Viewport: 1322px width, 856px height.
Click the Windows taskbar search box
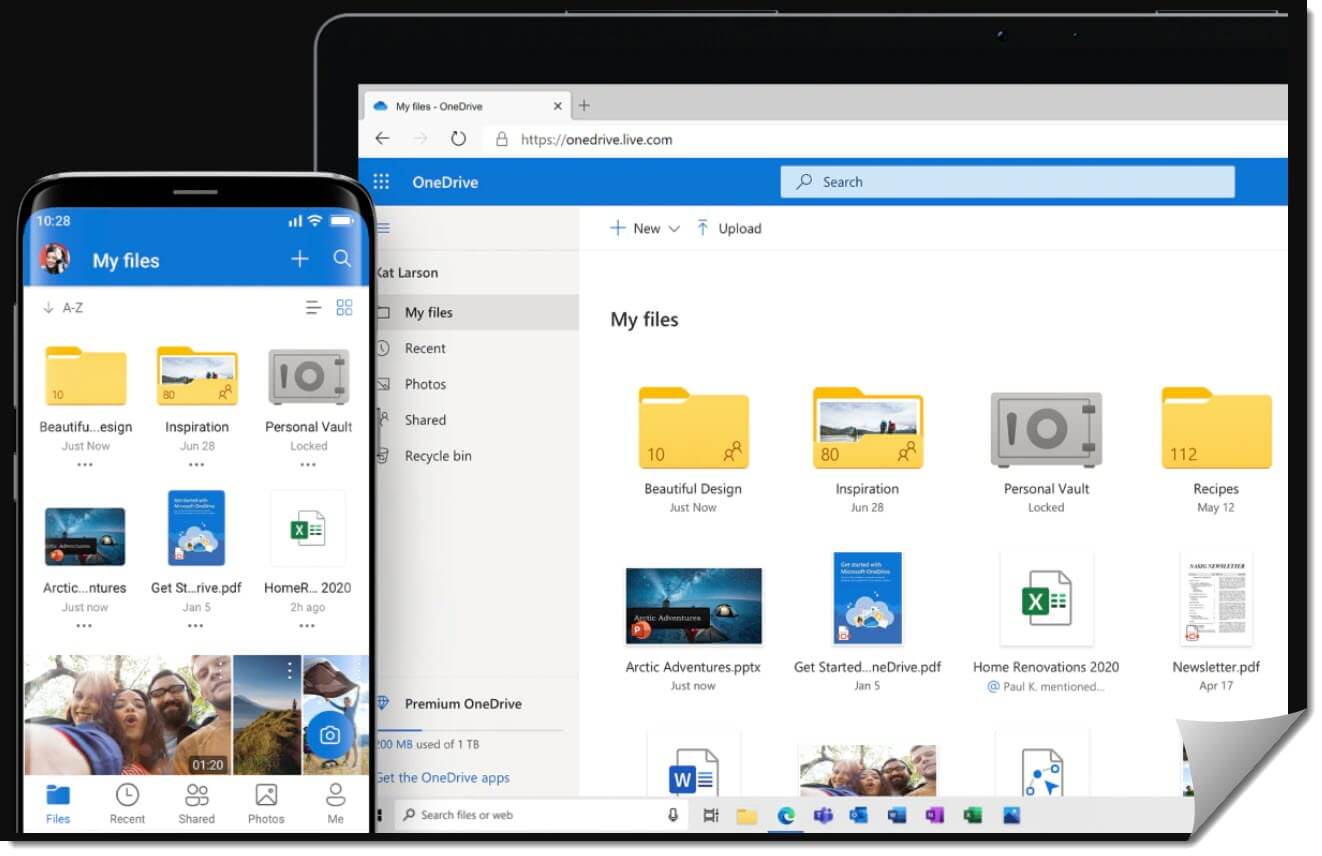(x=540, y=815)
